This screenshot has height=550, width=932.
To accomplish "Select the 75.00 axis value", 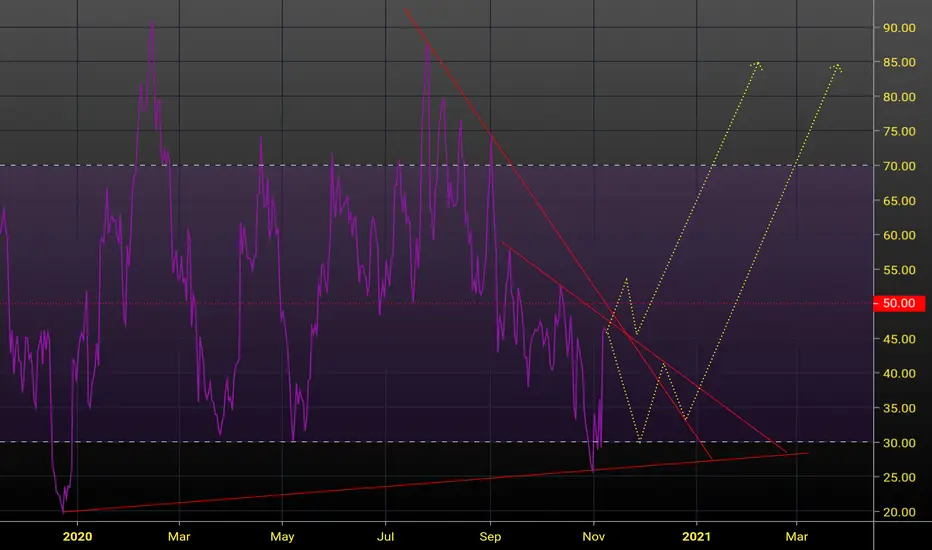I will click(899, 131).
